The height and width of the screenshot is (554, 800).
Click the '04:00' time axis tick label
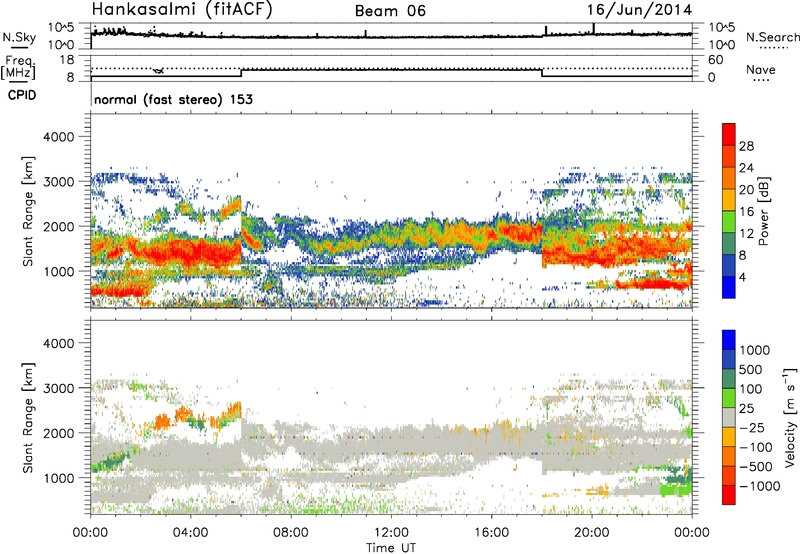point(191,533)
